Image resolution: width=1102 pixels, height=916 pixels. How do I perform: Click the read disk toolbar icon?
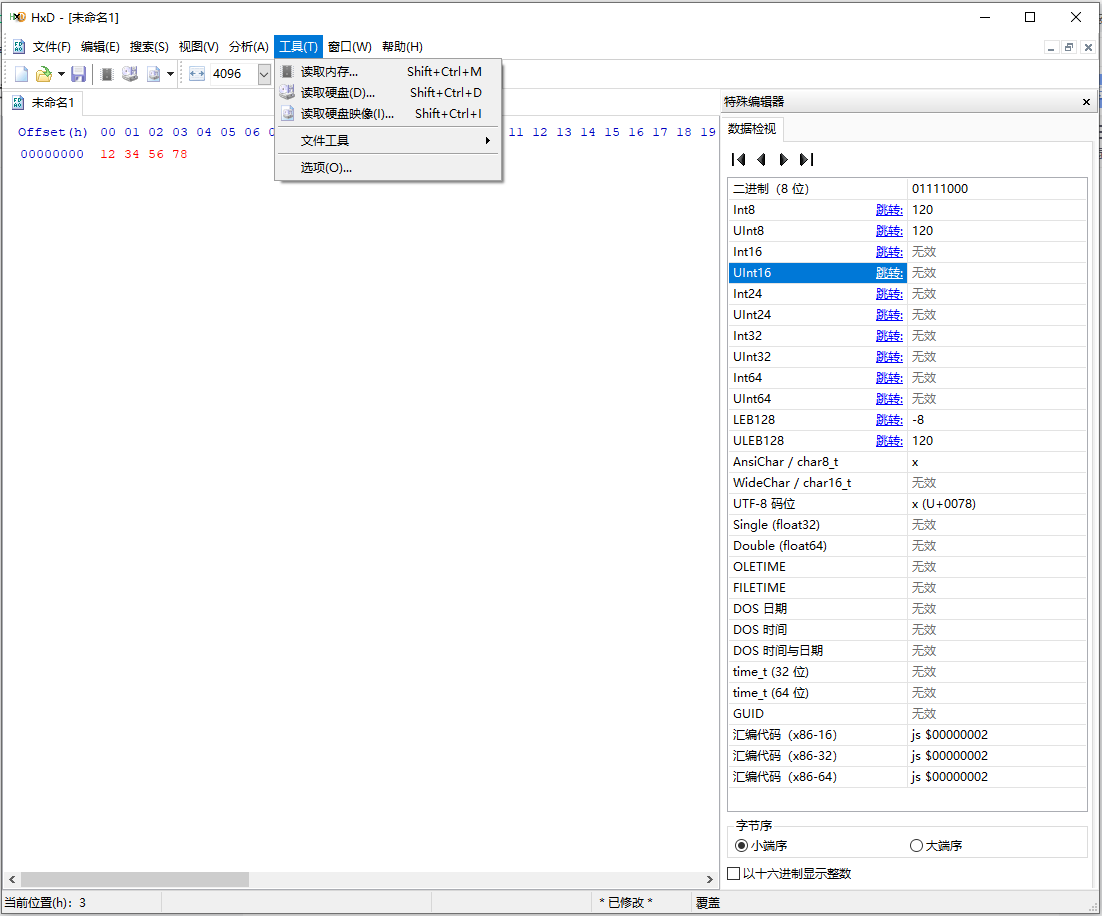pyautogui.click(x=130, y=73)
